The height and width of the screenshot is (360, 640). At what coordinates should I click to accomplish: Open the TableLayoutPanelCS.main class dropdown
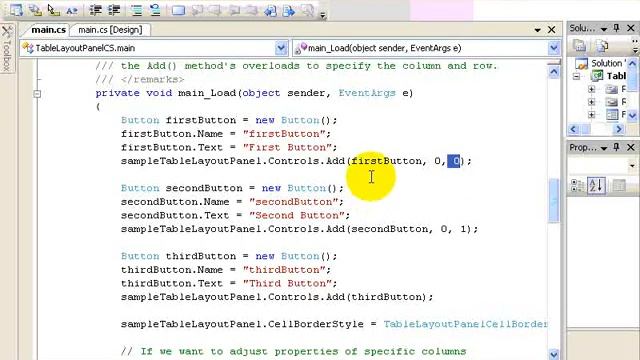[281, 48]
